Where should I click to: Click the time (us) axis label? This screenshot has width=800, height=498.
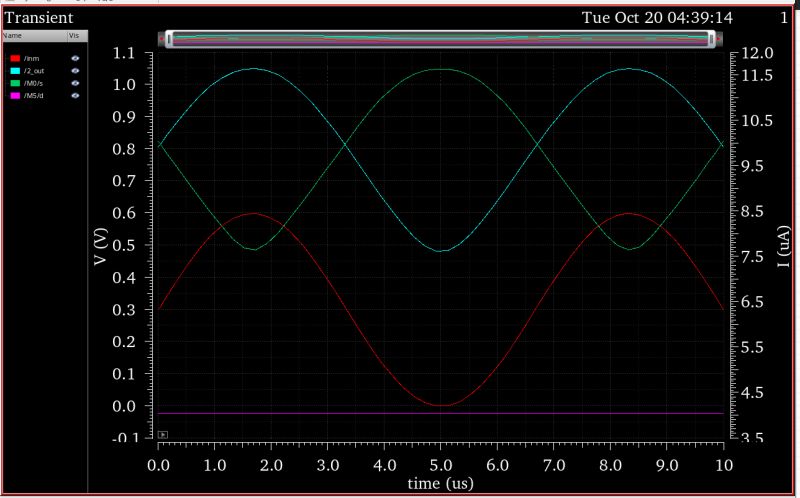point(440,483)
